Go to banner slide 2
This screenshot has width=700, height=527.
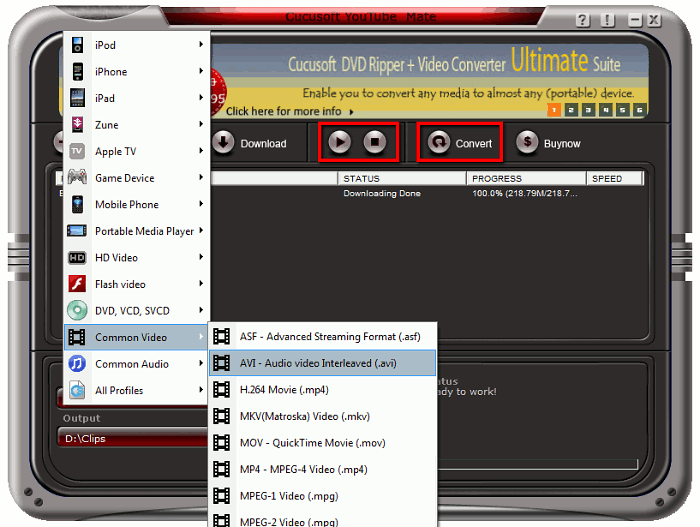[x=571, y=109]
